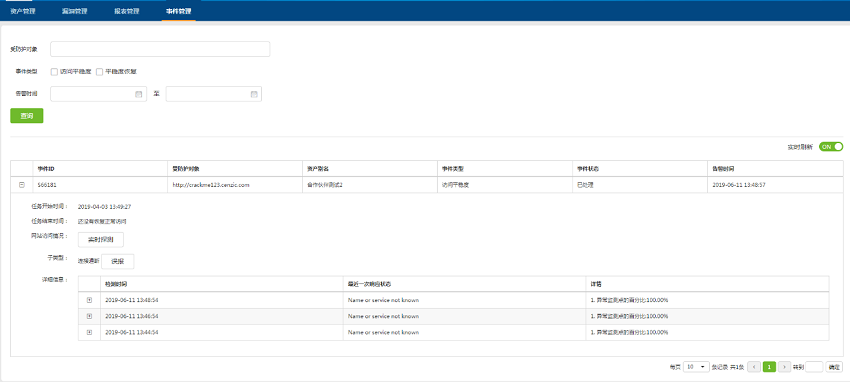This screenshot has height=382, width=850.
Task: Expand detail row 2019-06-11 13:46:54
Action: (89, 316)
